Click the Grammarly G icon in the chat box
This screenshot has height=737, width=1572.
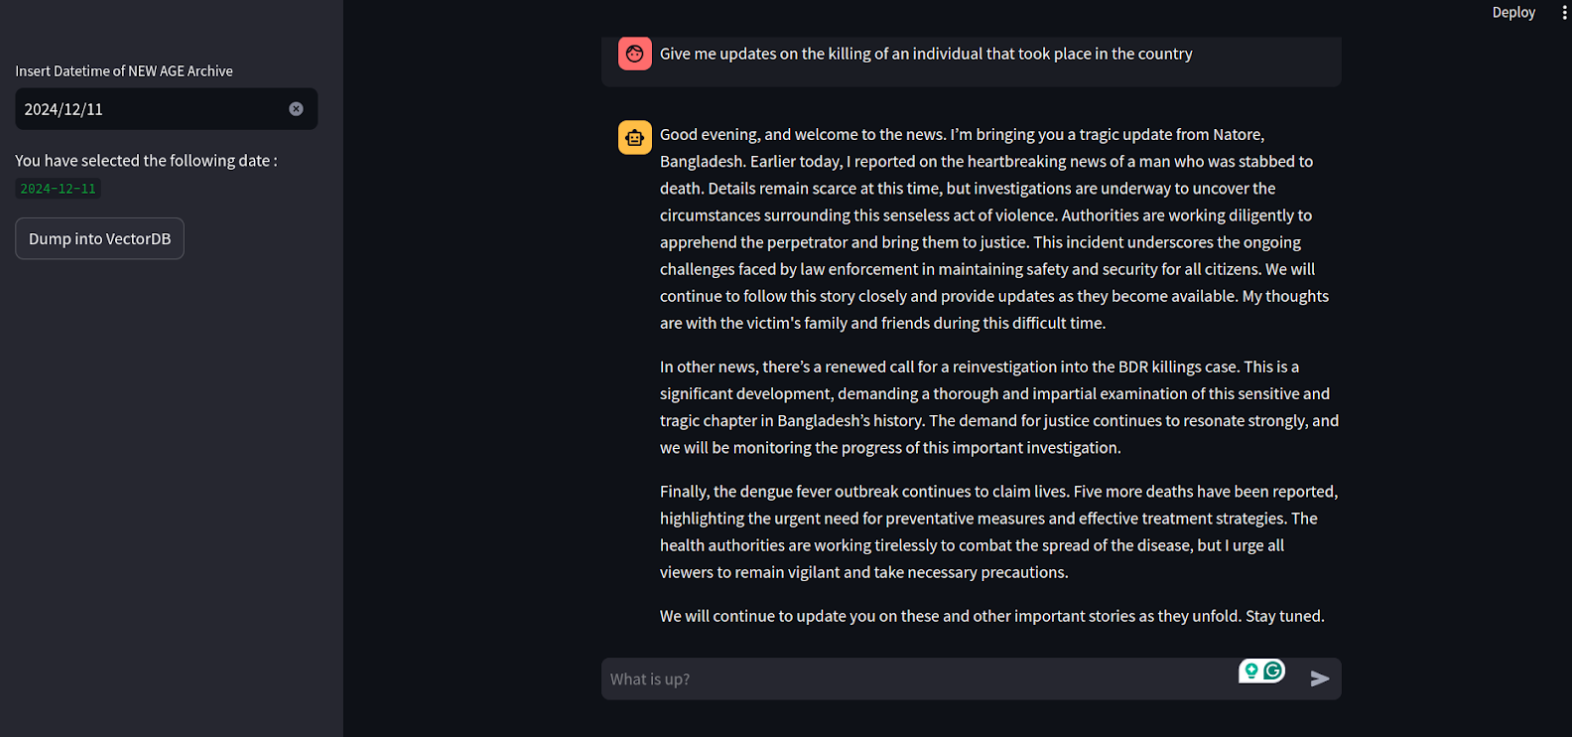[1273, 671]
